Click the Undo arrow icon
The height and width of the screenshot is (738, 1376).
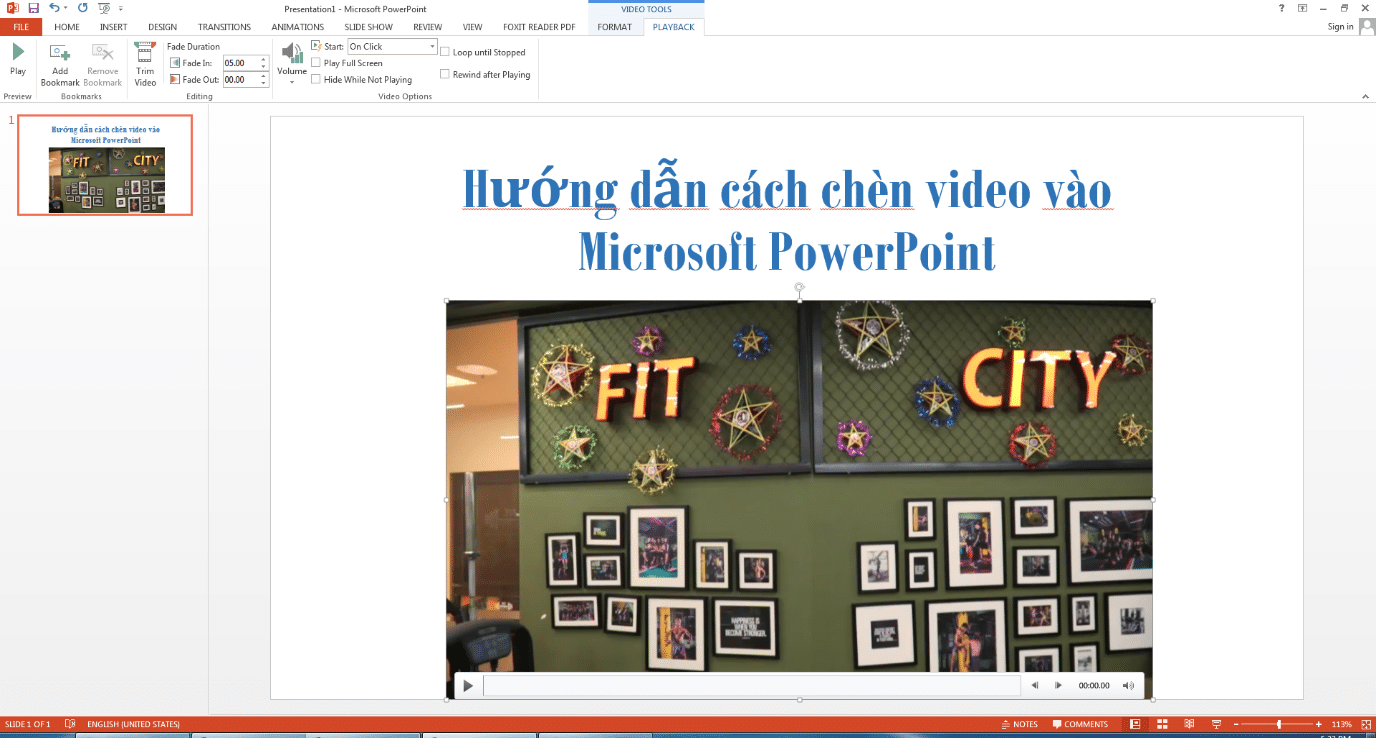[54, 8]
